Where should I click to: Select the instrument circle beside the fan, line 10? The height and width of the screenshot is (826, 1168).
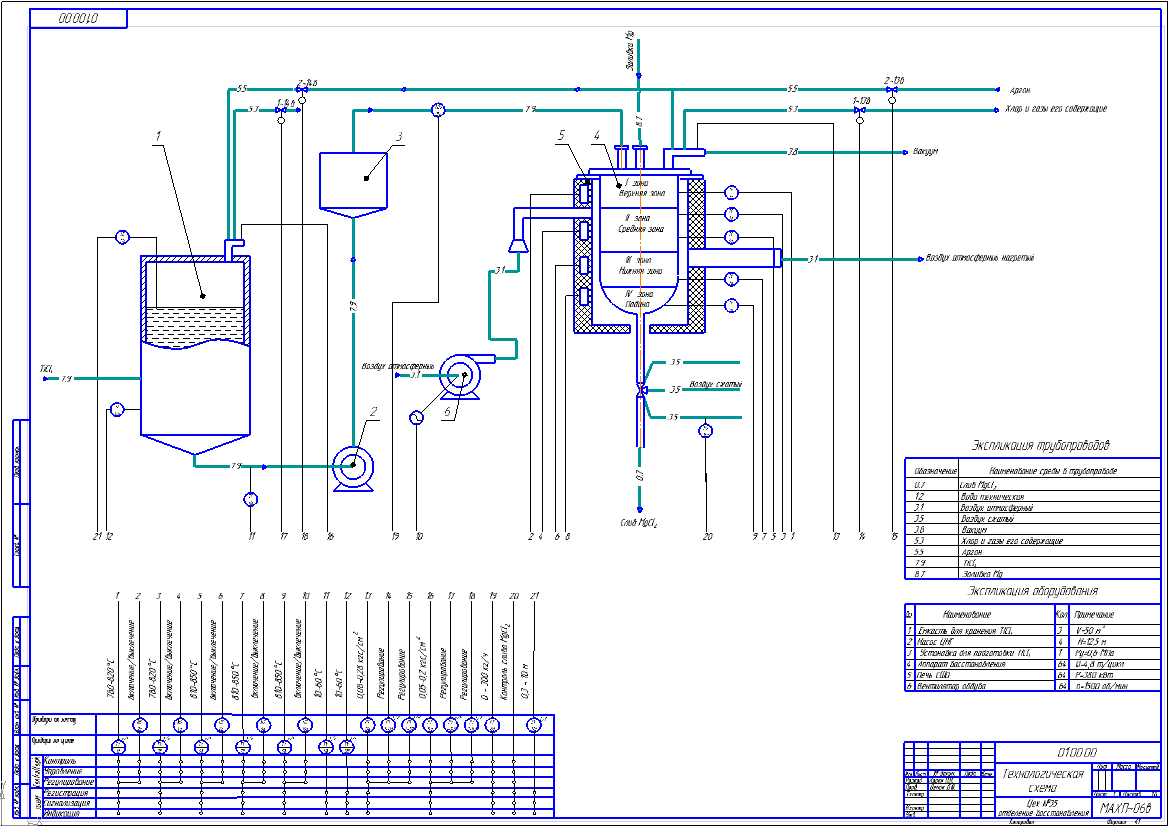coord(416,418)
